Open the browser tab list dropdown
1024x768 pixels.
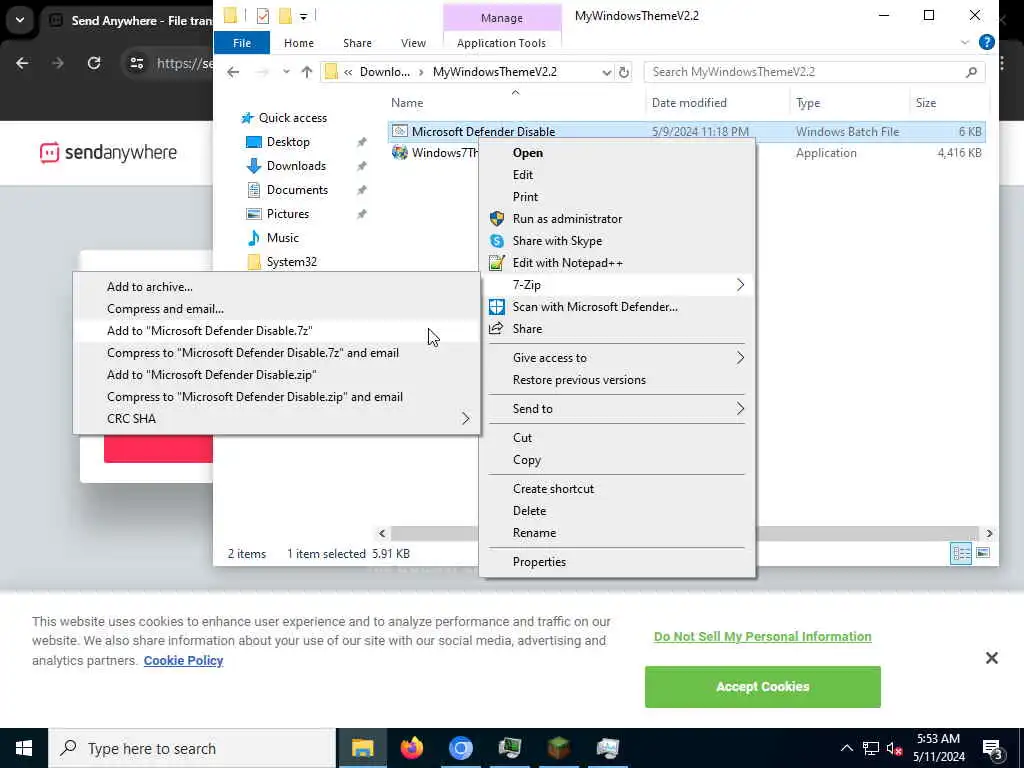pos(20,20)
